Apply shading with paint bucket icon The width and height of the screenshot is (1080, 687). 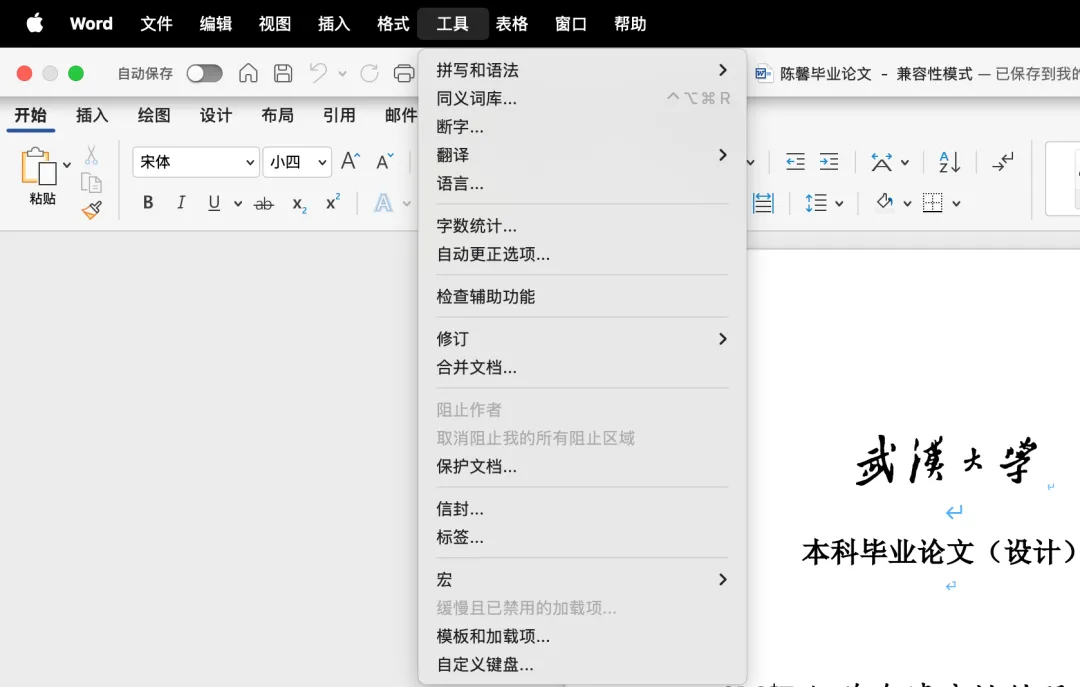point(885,202)
